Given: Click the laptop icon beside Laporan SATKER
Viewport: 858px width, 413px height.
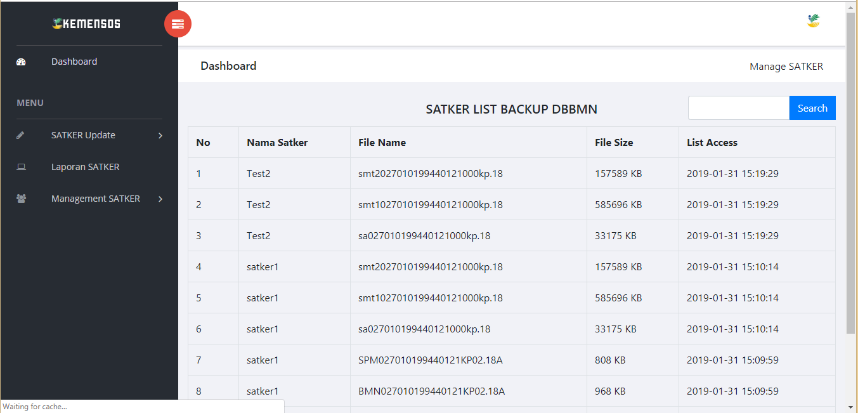Looking at the screenshot, I should point(21,167).
